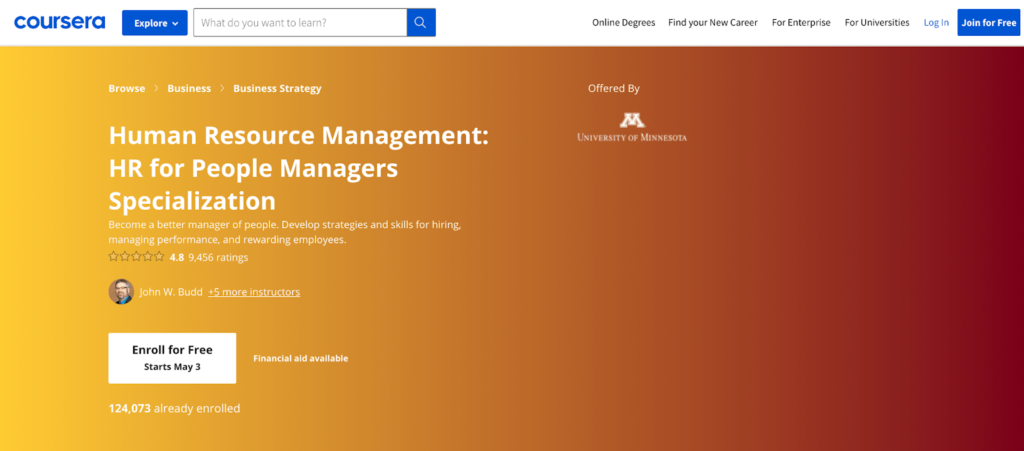
Task: Click the star rating icons
Action: point(136,257)
